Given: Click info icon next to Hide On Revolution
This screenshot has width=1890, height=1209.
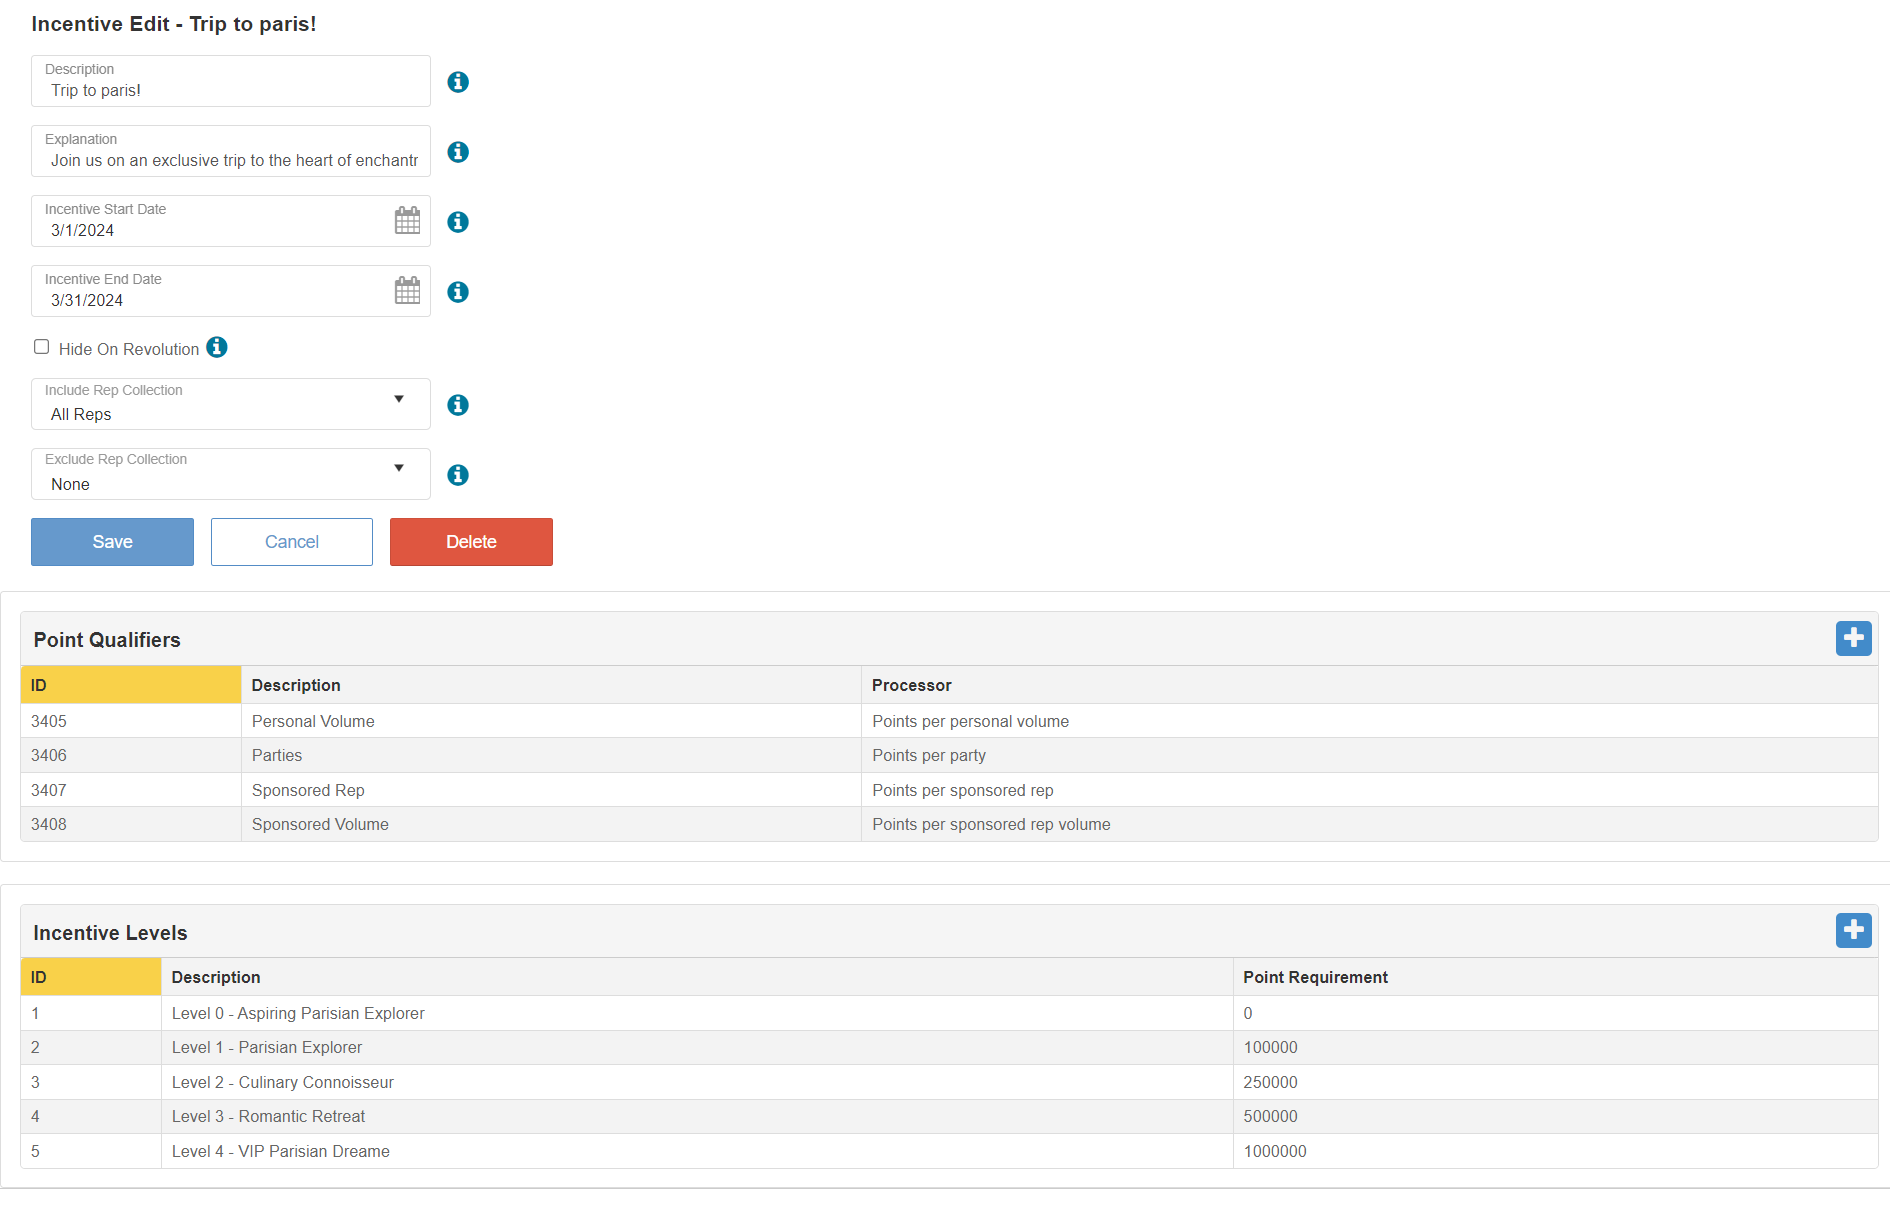Looking at the screenshot, I should 217,347.
